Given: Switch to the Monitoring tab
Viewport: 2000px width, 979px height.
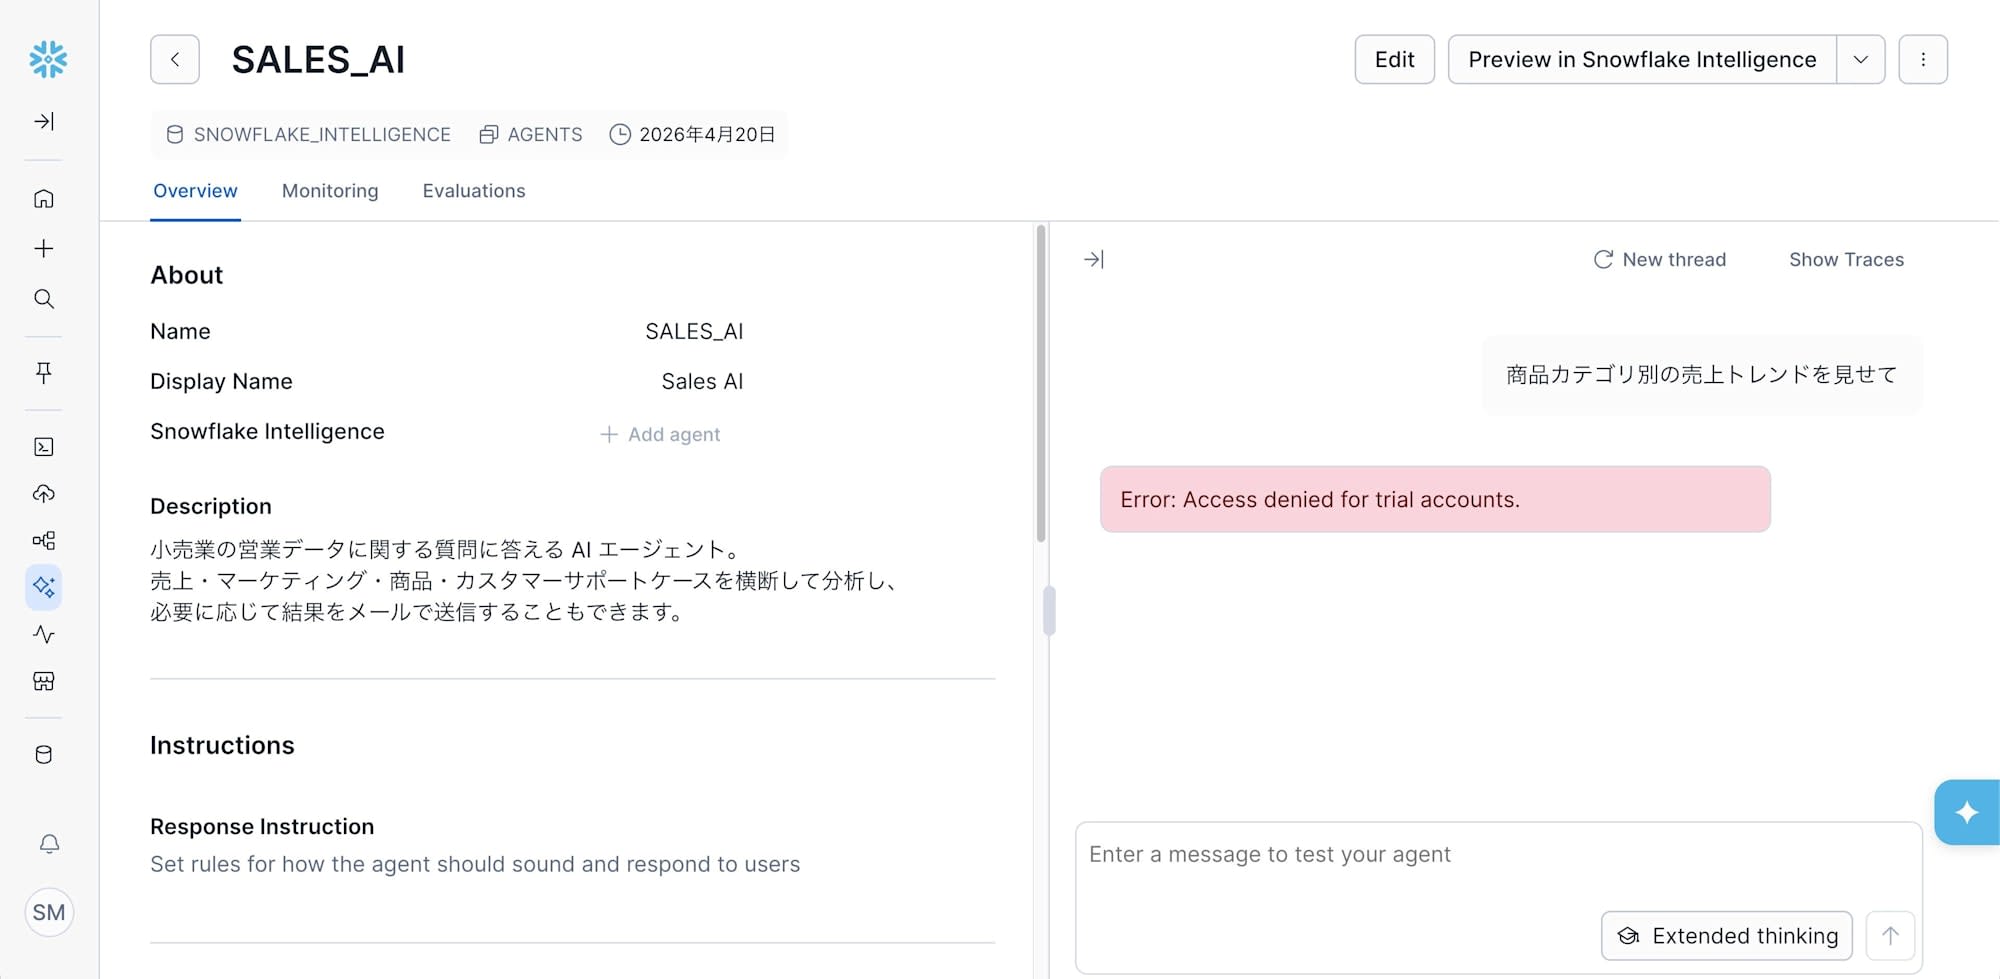Looking at the screenshot, I should click(330, 191).
